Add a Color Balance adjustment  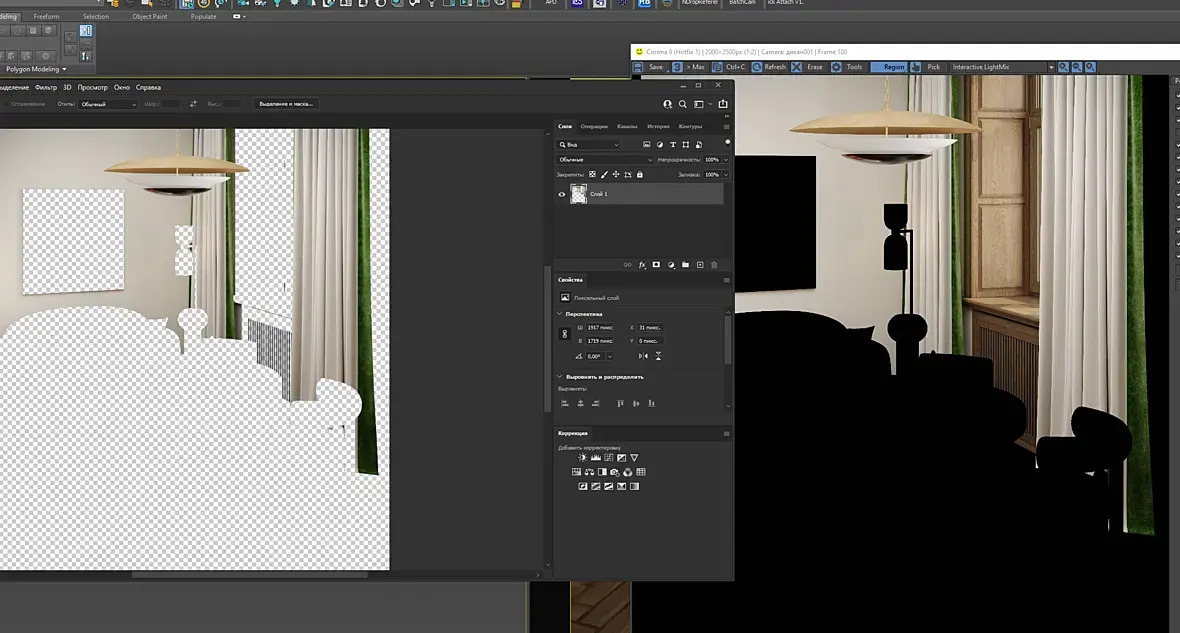point(589,472)
